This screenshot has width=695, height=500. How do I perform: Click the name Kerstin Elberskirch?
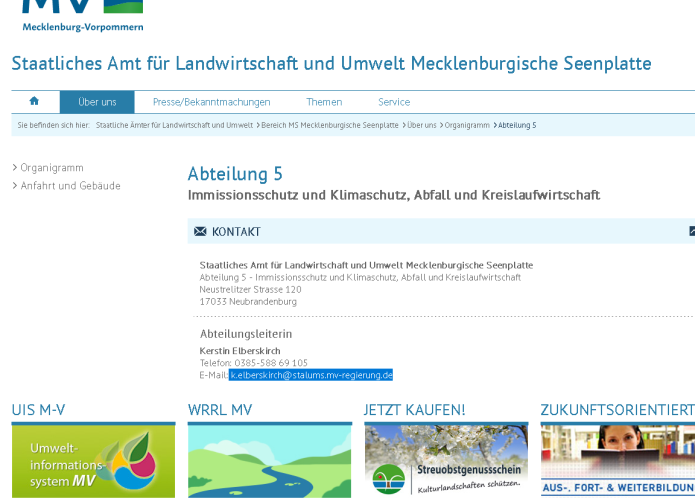[240, 351]
